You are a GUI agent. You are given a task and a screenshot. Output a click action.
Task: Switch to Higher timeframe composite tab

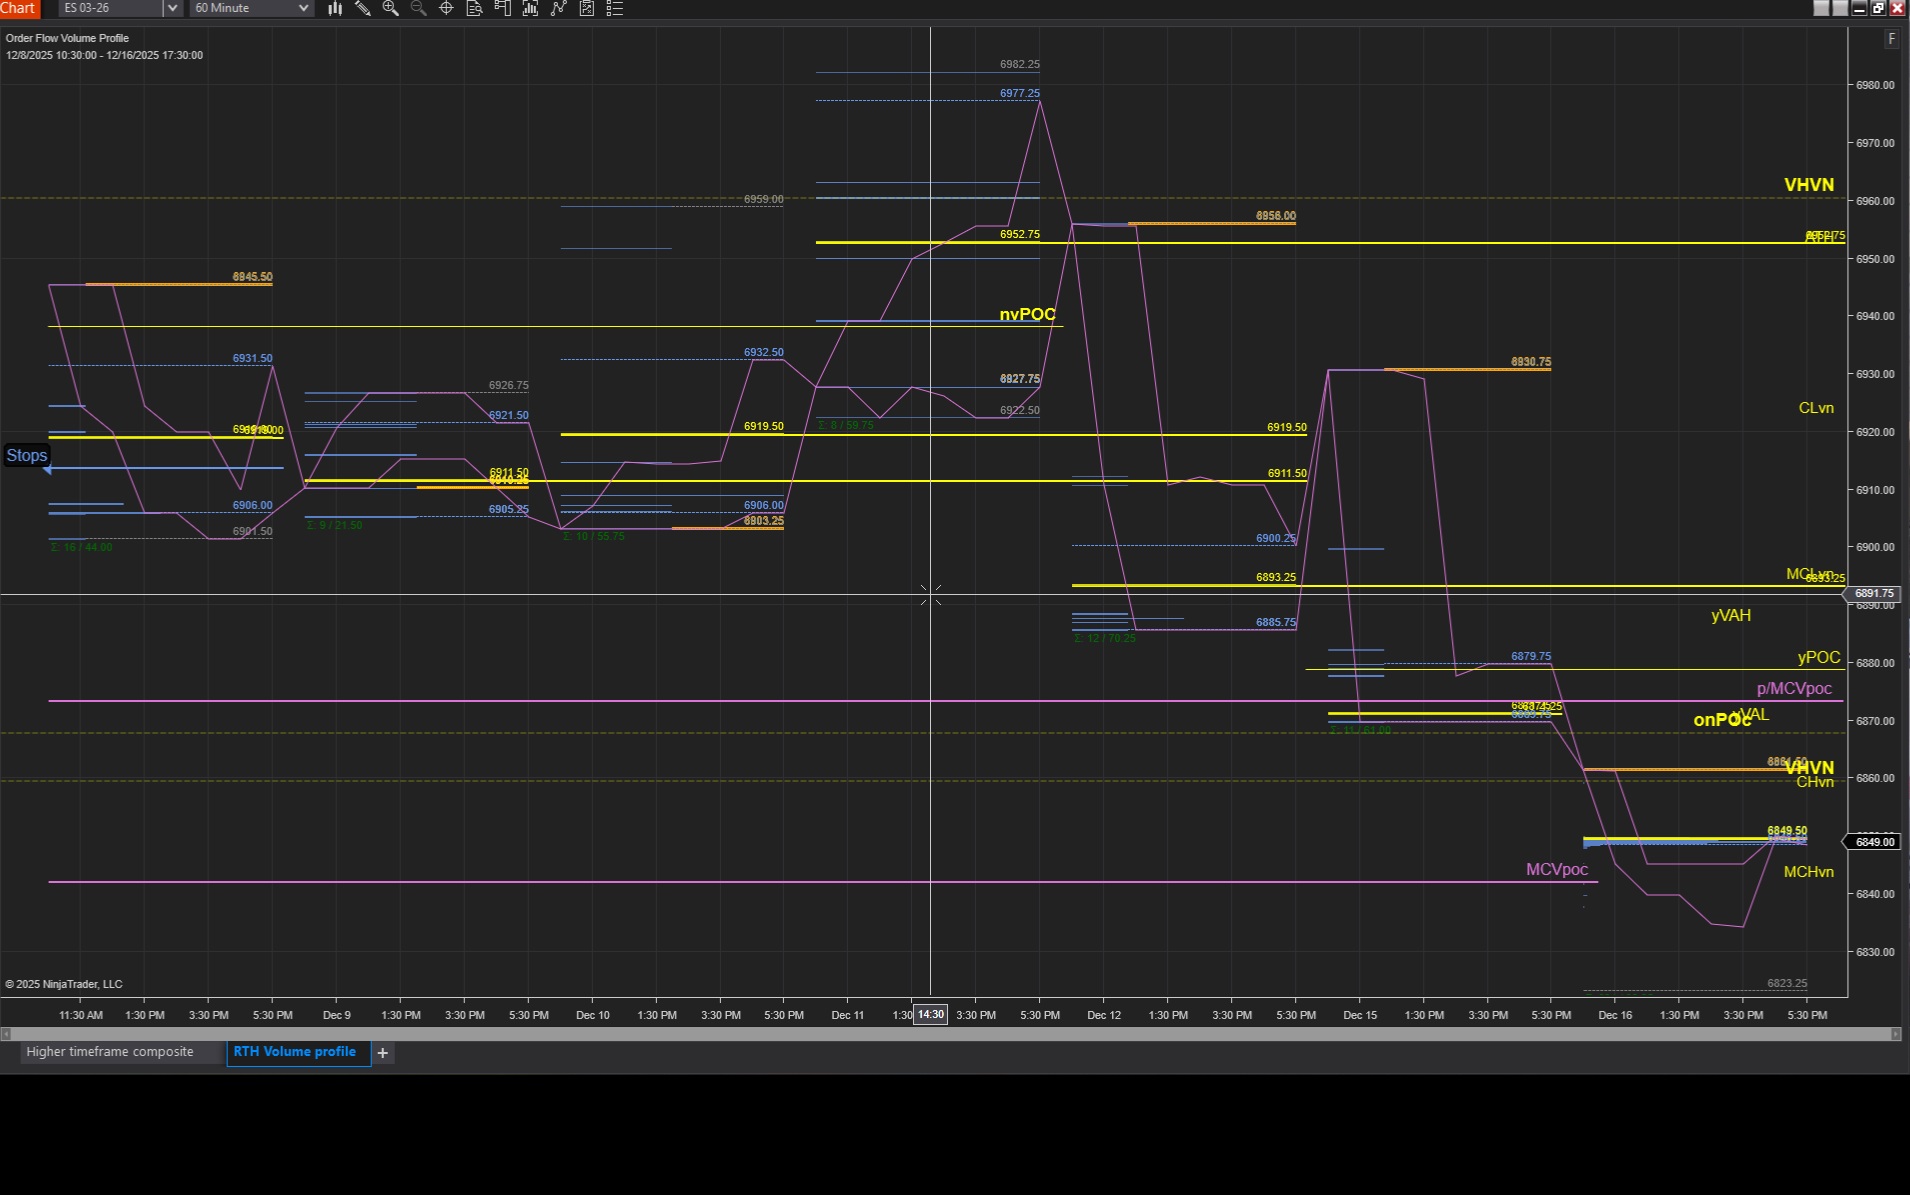tap(110, 1052)
